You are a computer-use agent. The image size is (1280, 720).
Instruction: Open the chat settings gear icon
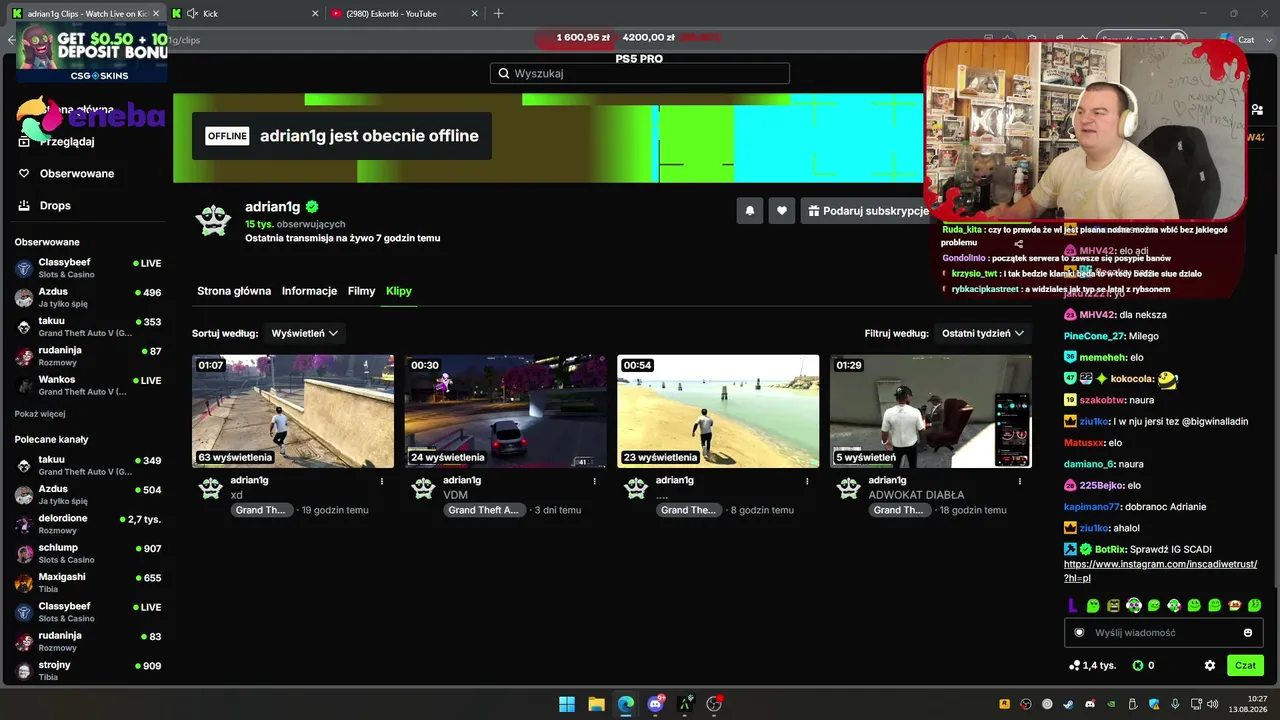(1210, 665)
